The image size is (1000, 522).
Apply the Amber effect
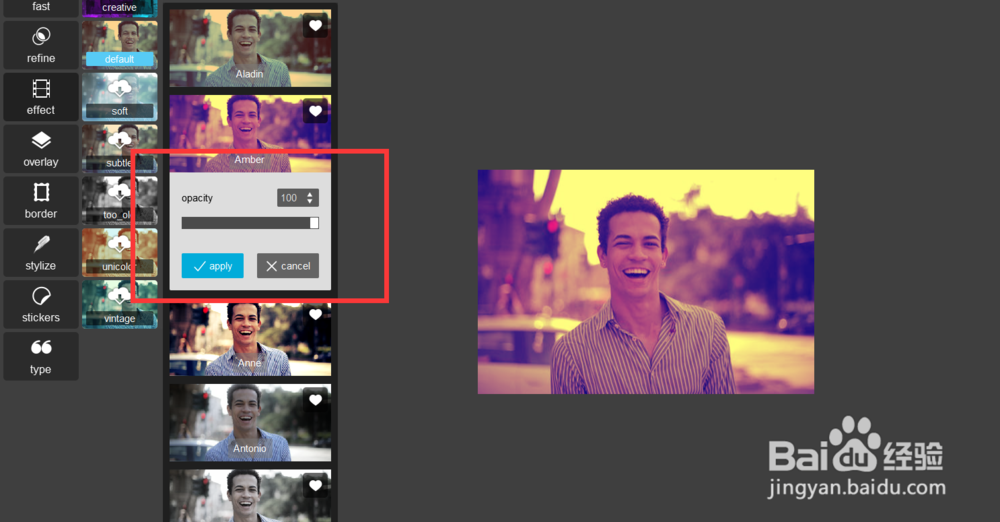point(212,265)
